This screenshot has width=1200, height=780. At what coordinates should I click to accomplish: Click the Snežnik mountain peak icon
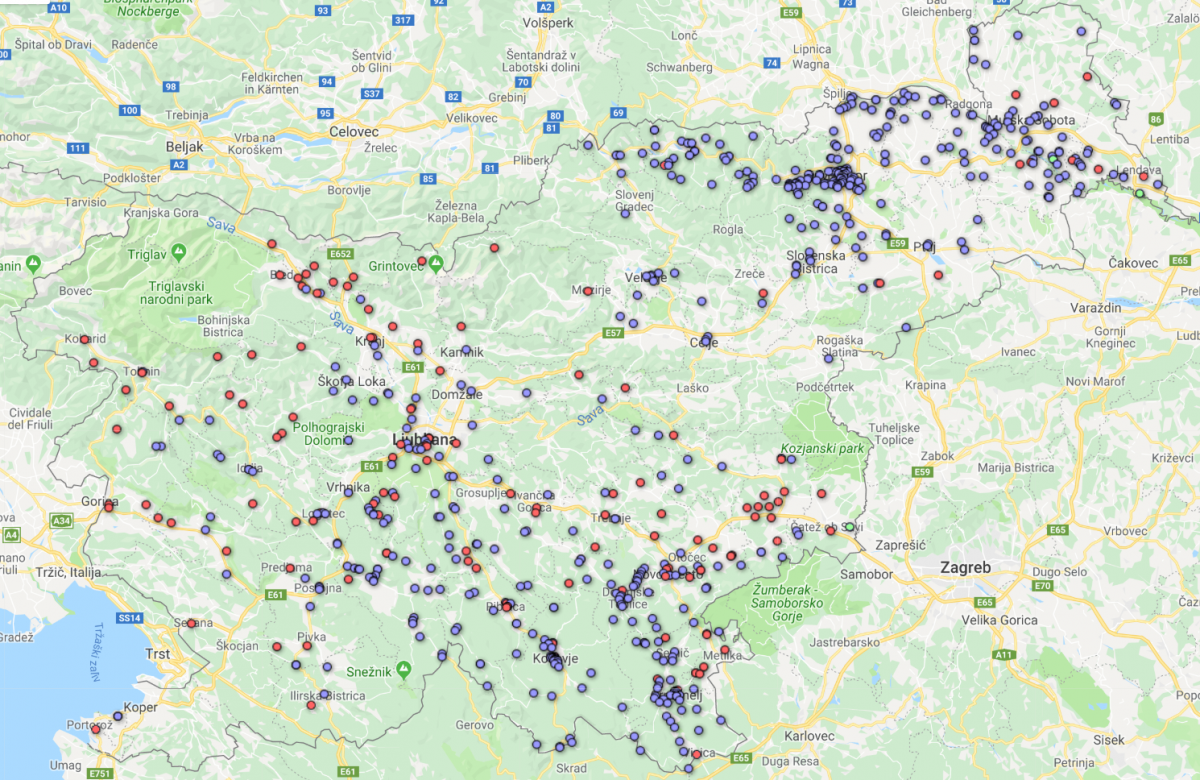403,668
